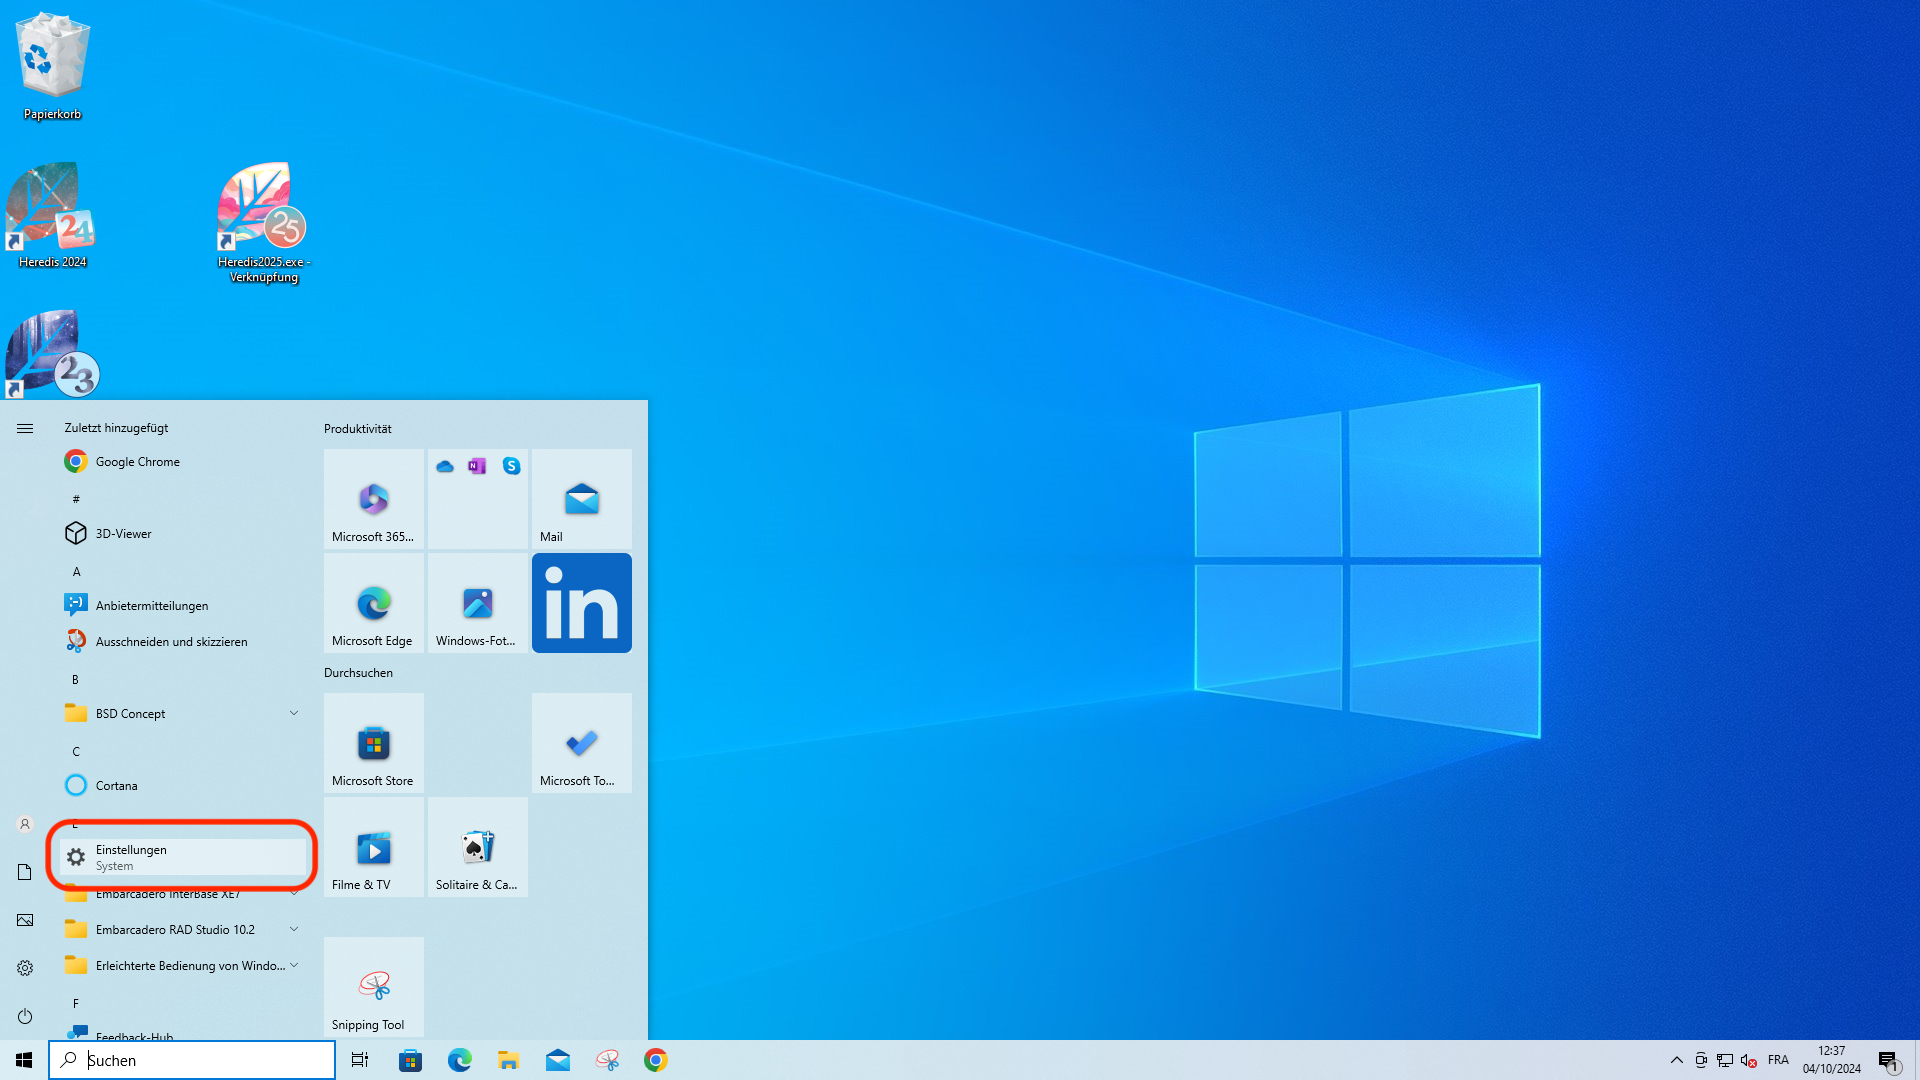This screenshot has height=1080, width=1920.
Task: Launch Solitaire & Casual Games
Action: tap(477, 847)
